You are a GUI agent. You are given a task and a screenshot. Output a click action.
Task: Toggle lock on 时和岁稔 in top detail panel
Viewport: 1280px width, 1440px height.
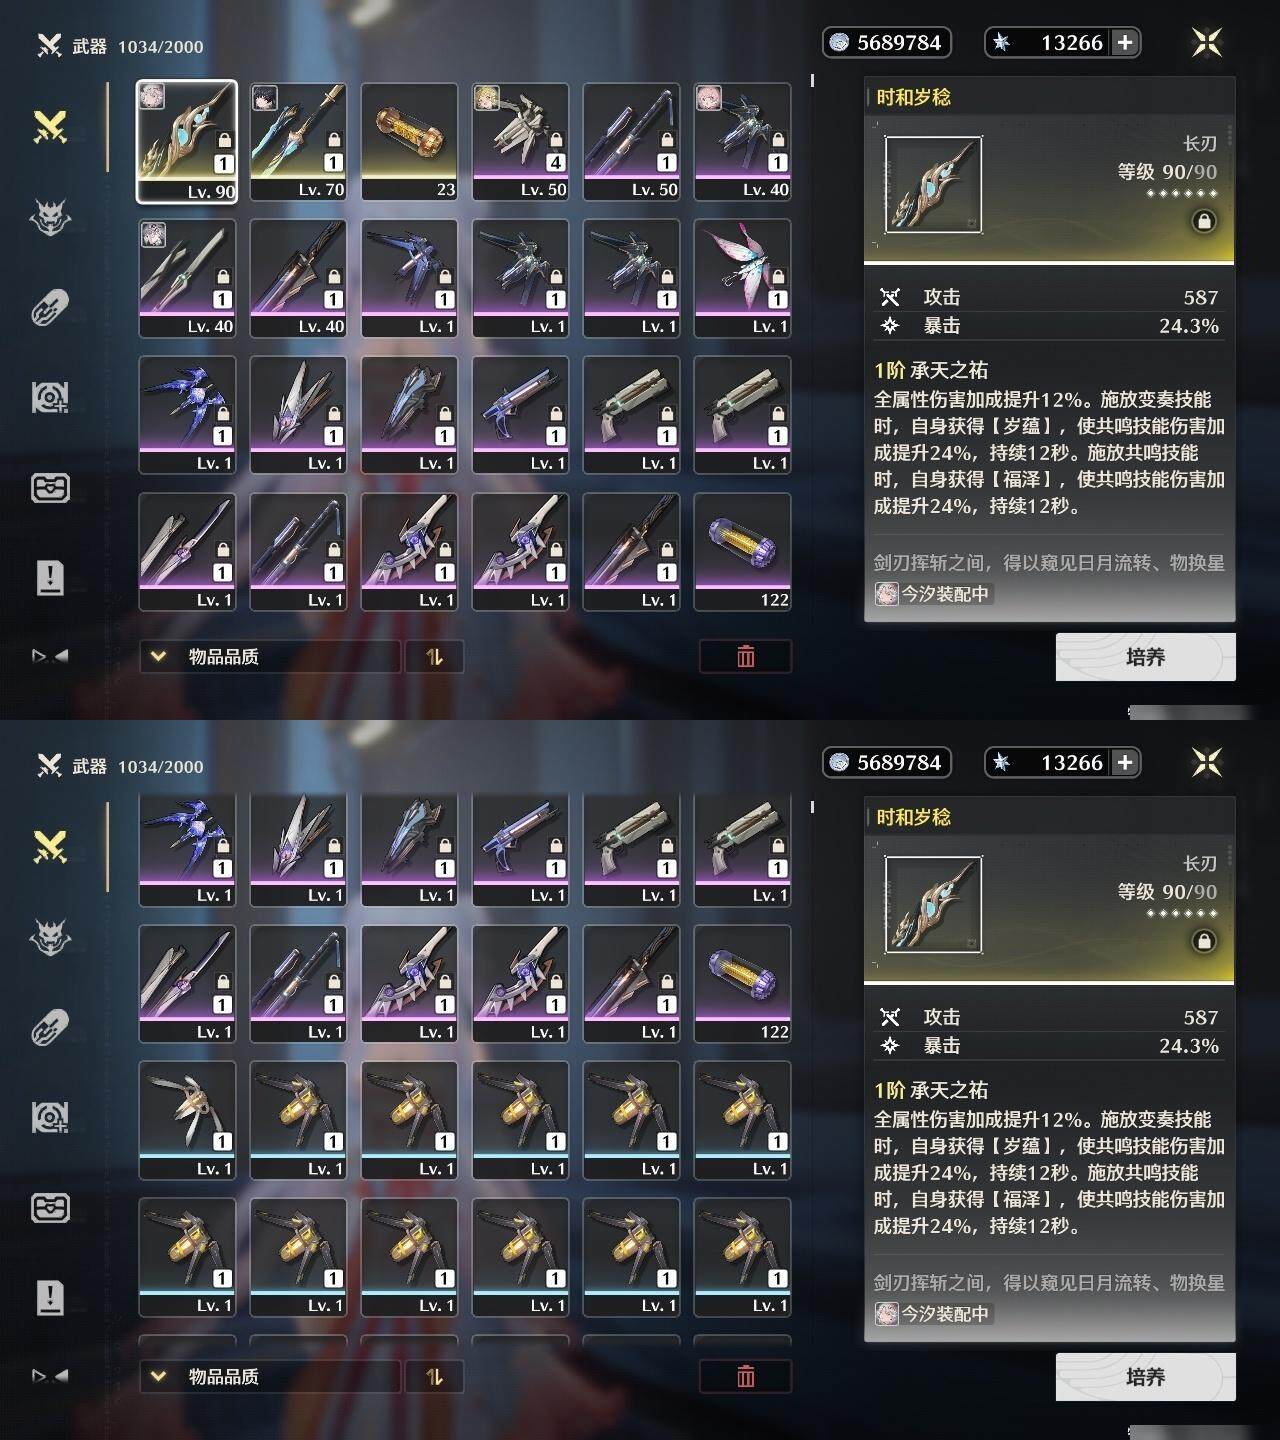tap(1204, 221)
